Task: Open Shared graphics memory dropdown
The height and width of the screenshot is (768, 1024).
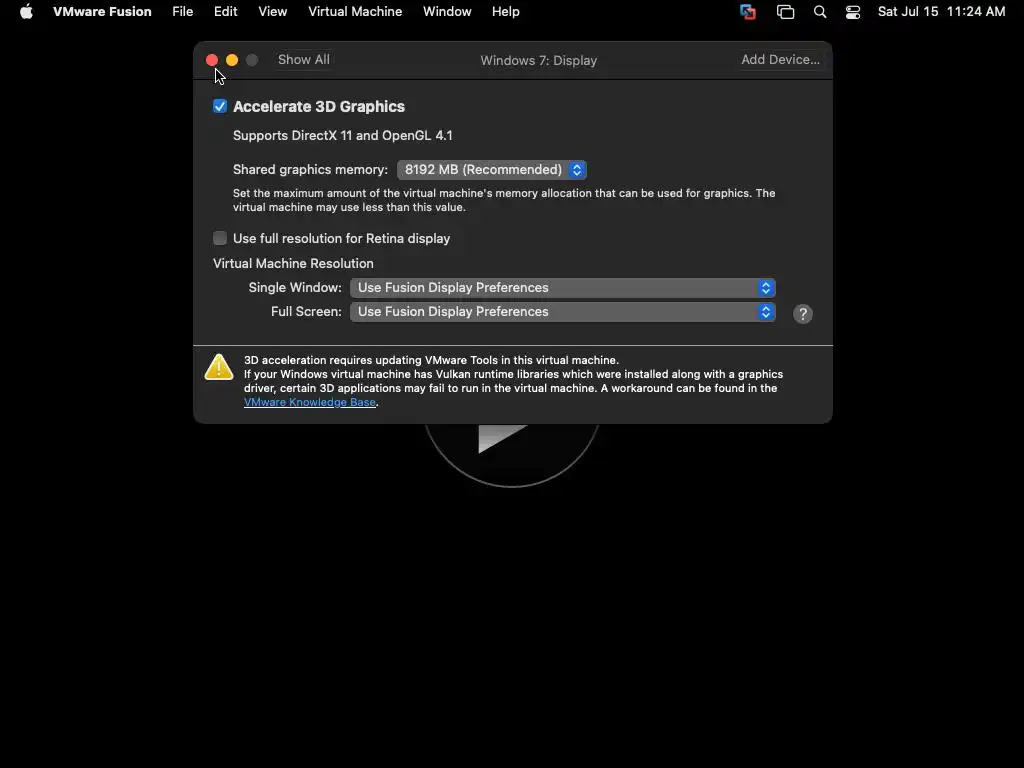Action: point(492,170)
